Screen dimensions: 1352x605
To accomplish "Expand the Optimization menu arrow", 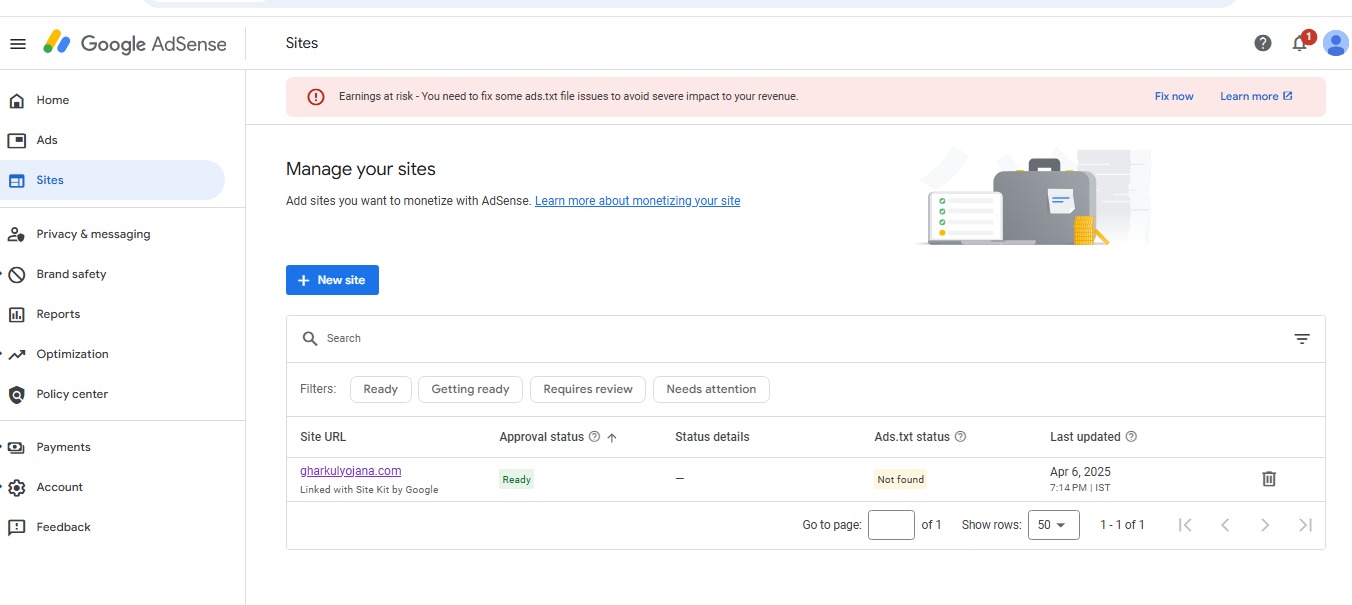I will coord(3,354).
